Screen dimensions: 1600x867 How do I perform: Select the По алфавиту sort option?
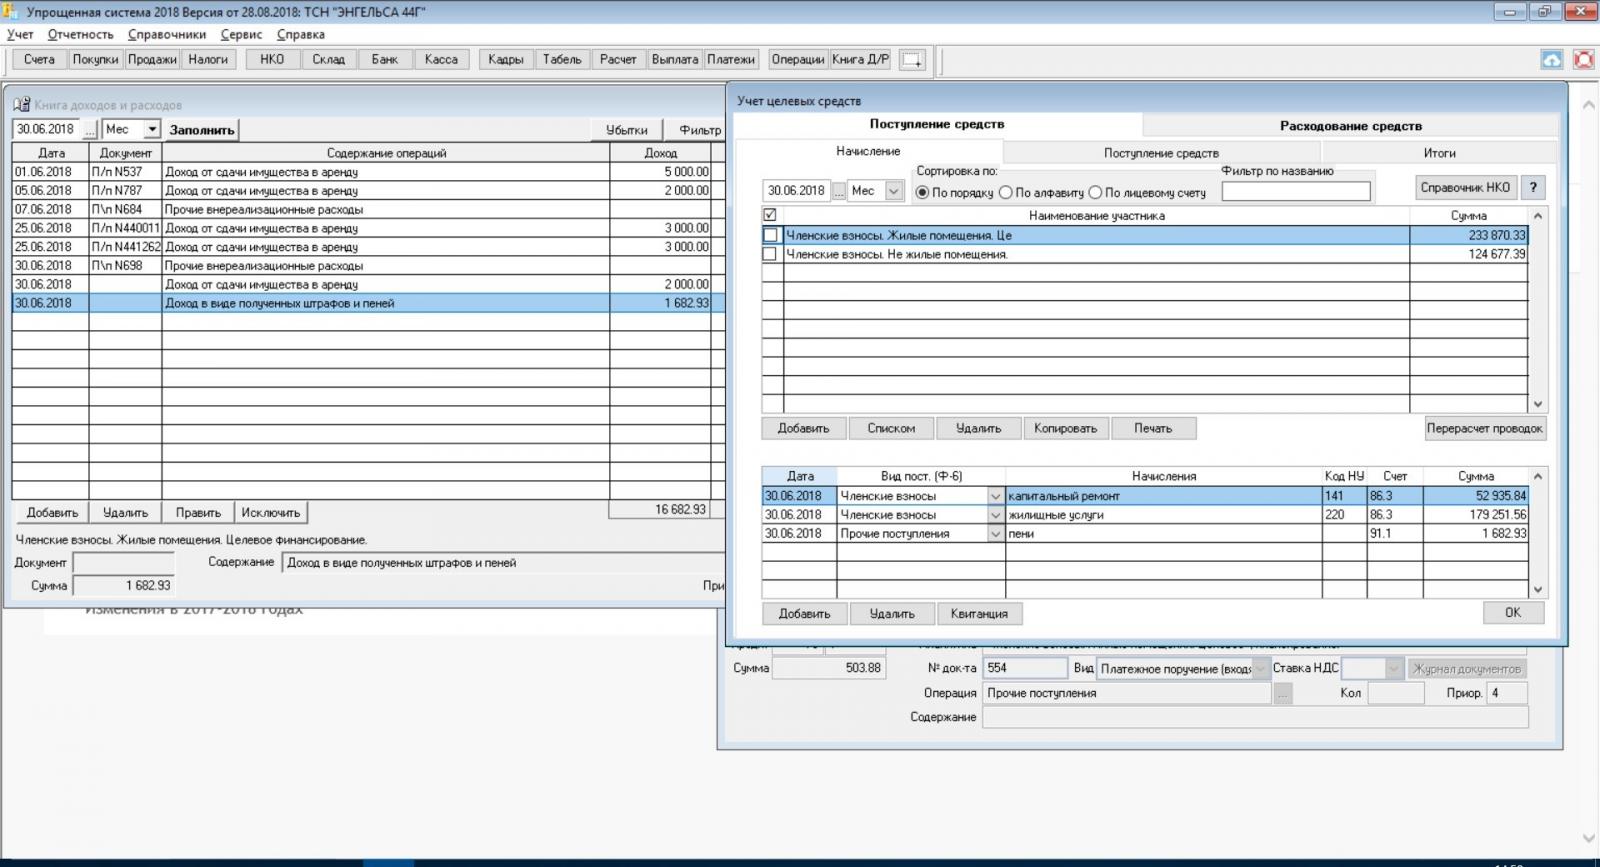pyautogui.click(x=1006, y=192)
